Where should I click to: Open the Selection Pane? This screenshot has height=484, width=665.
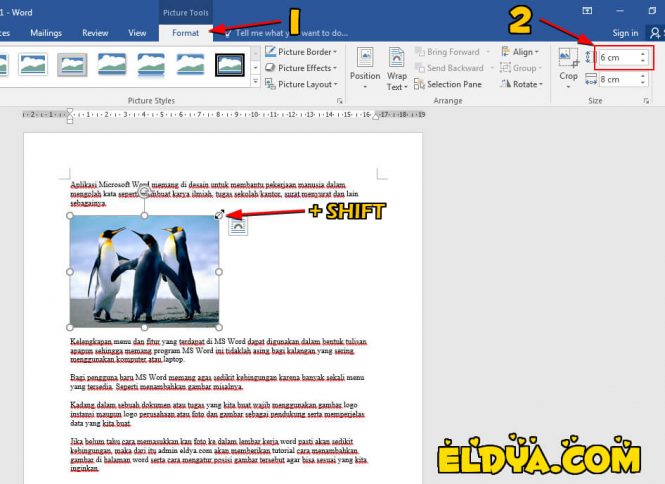[448, 84]
